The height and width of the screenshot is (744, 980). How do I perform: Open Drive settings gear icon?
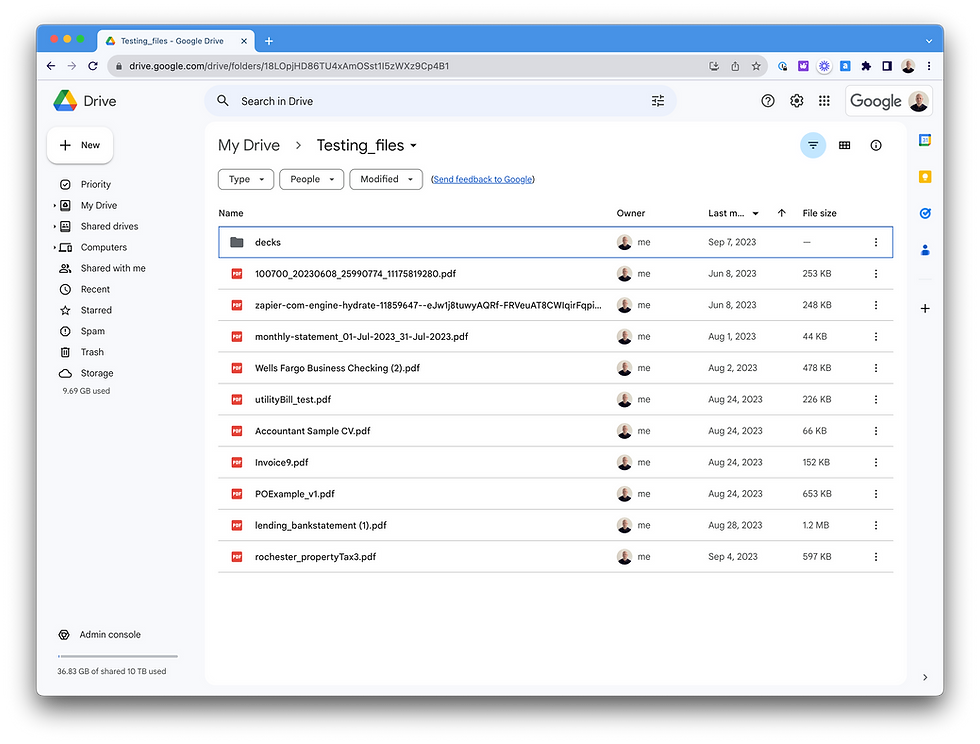tap(796, 101)
